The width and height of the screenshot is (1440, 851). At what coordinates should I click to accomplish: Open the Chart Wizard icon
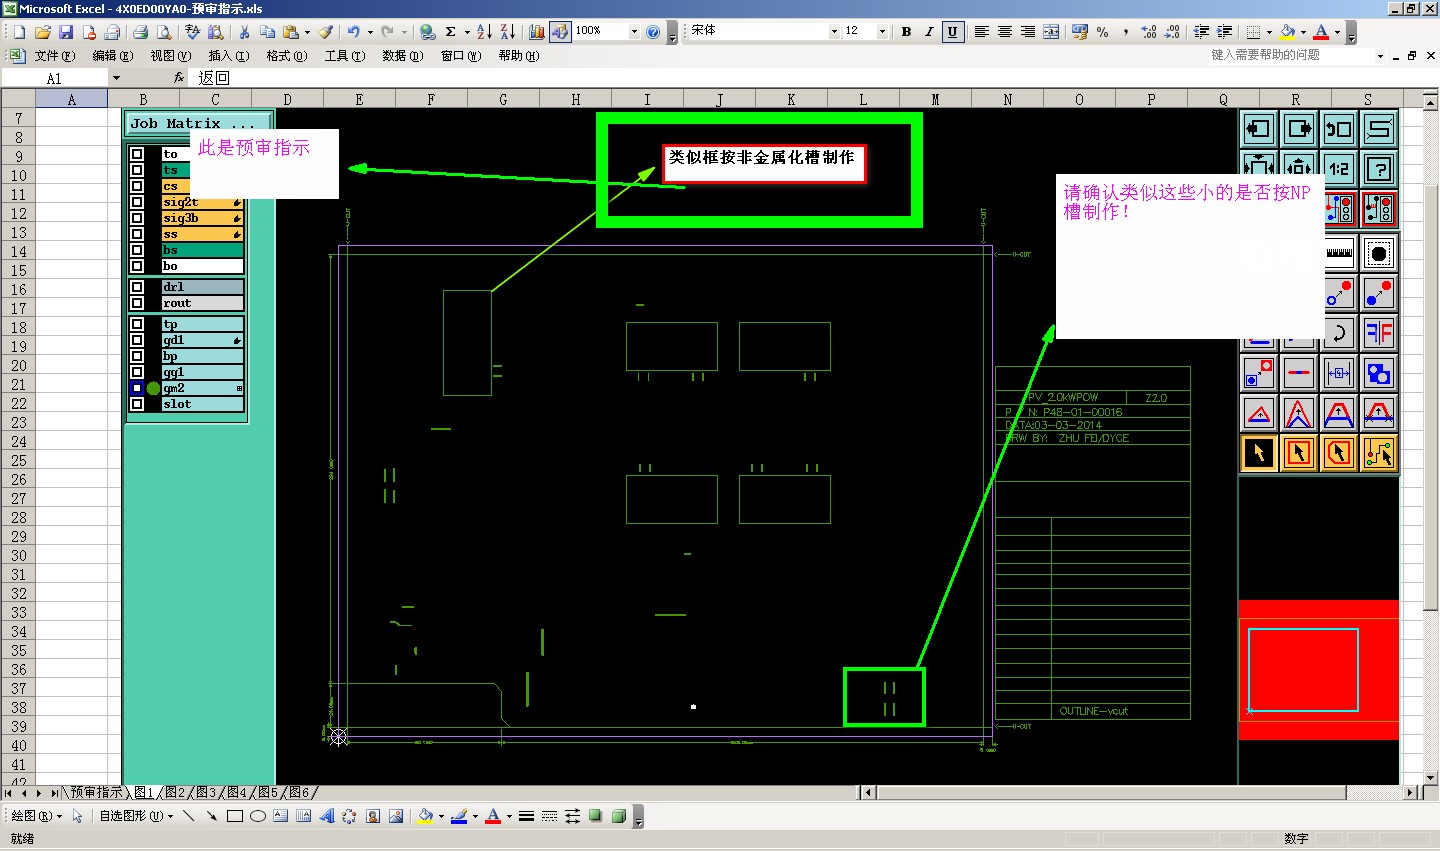point(537,32)
